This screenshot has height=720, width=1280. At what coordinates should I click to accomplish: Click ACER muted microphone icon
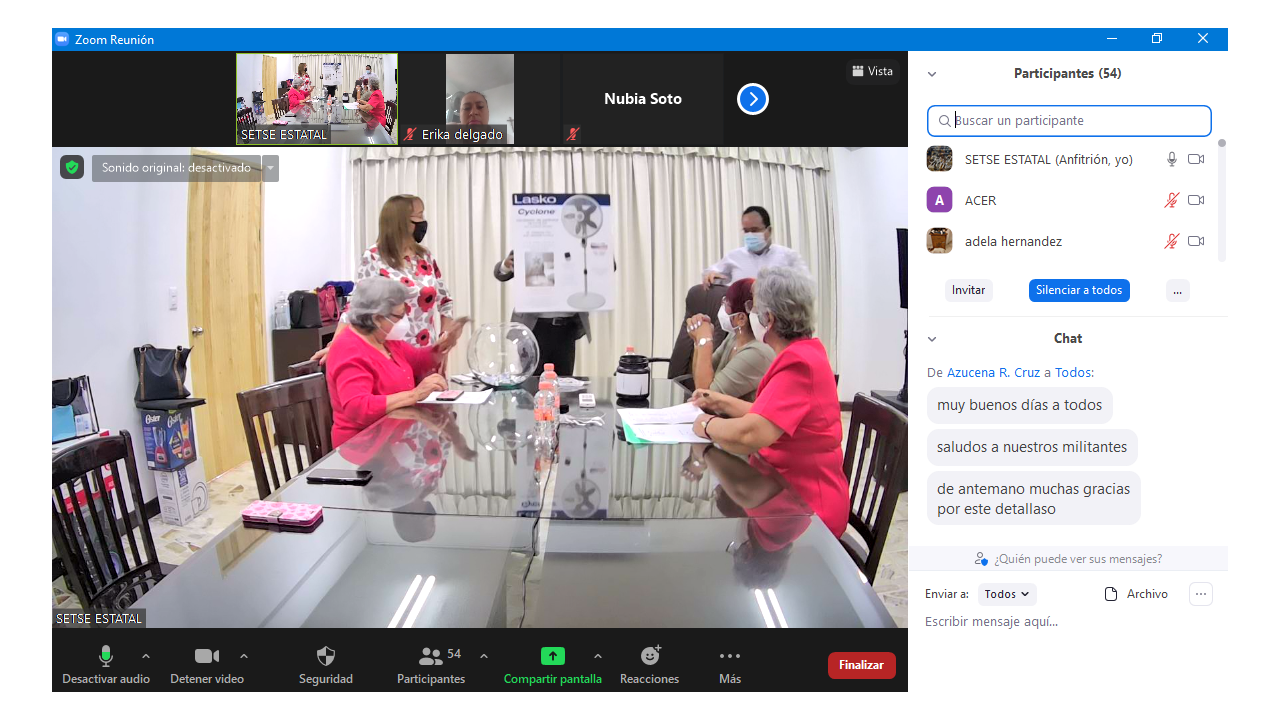(x=1172, y=200)
